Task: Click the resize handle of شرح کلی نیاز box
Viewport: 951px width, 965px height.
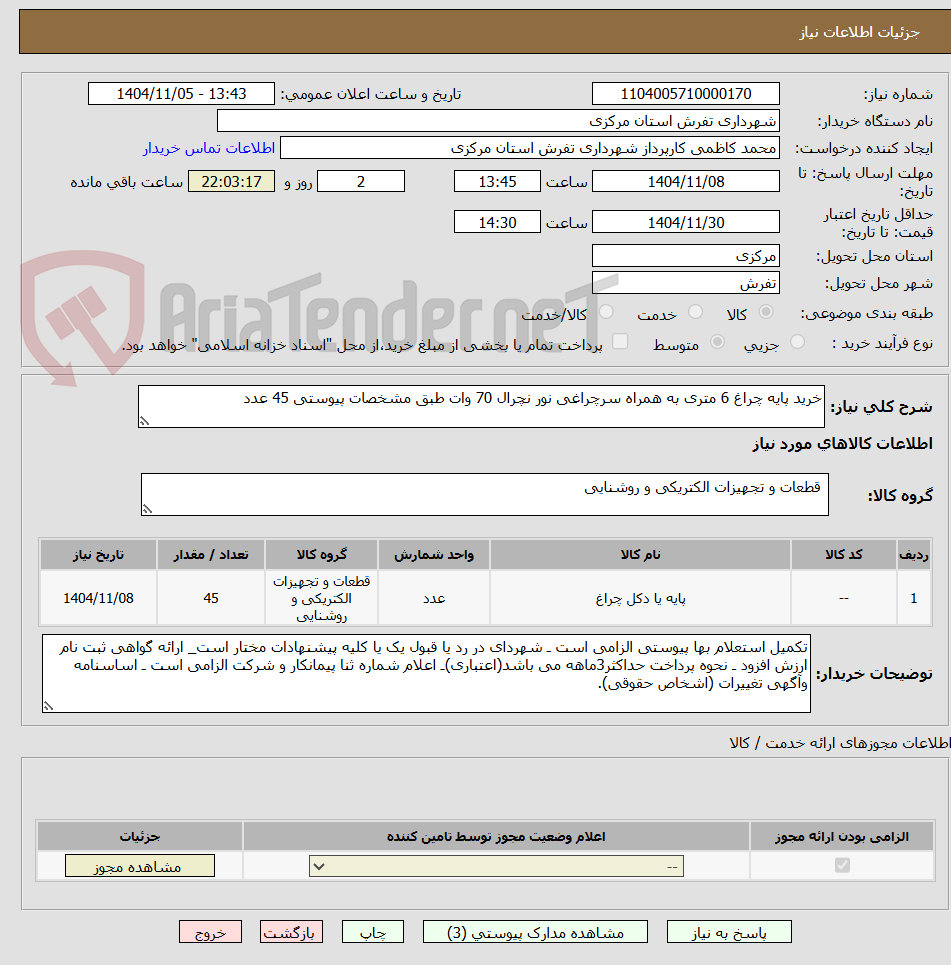Action: point(144,422)
